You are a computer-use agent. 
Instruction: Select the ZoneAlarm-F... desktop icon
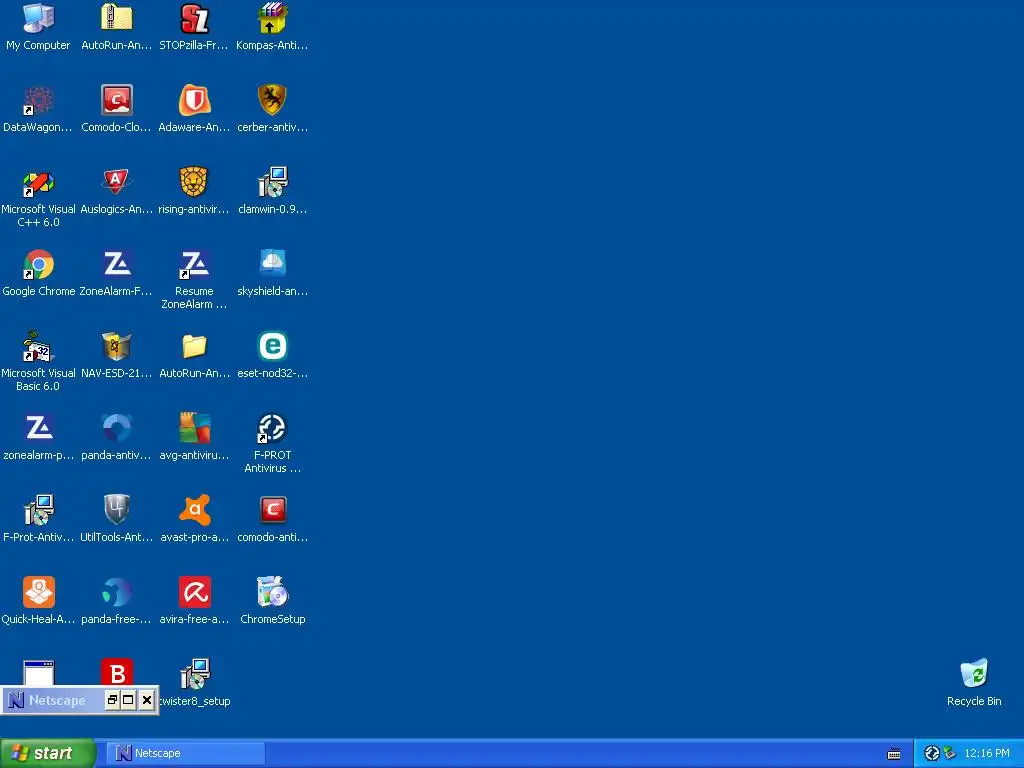point(116,264)
